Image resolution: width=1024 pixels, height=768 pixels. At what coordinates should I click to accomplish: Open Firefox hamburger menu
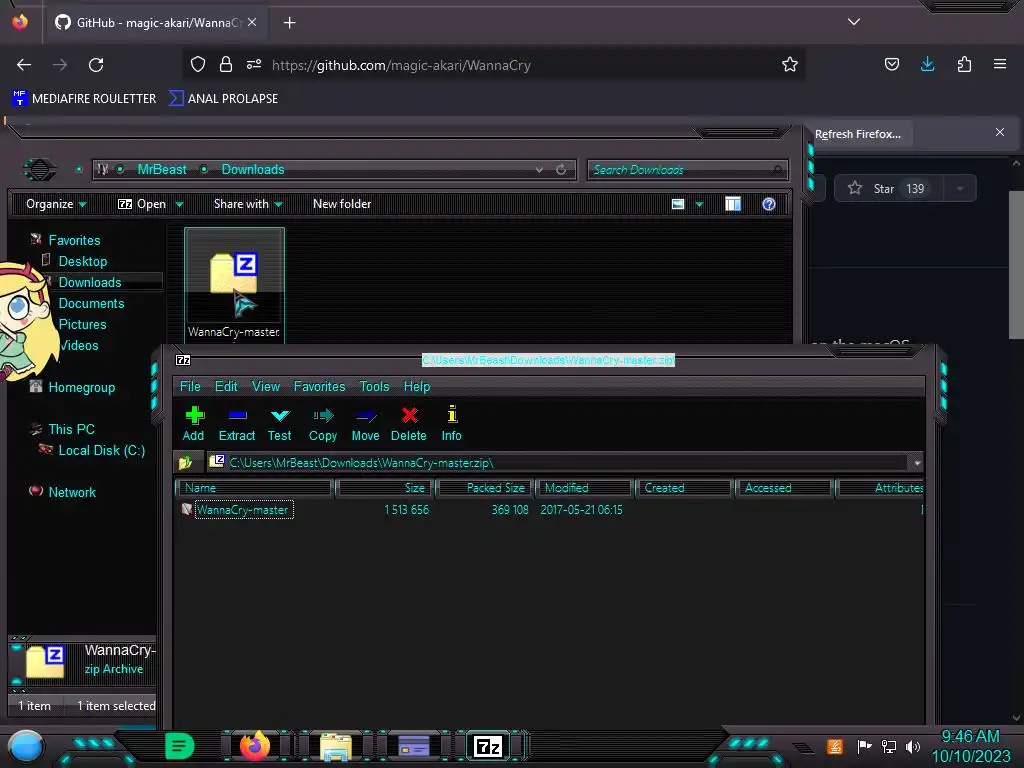click(1000, 64)
